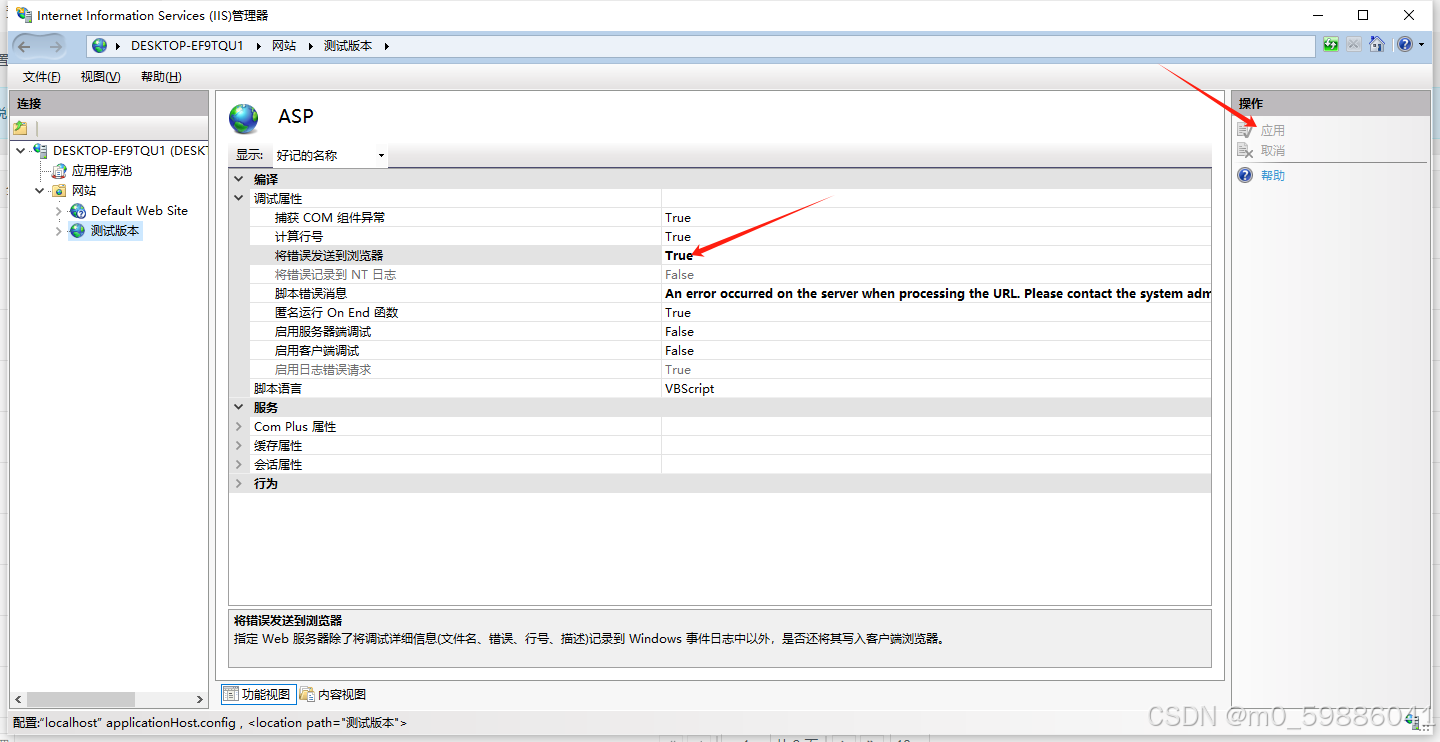This screenshot has height=742, width=1440.
Task: Click the blue Help question mark icon
Action: tap(1405, 44)
